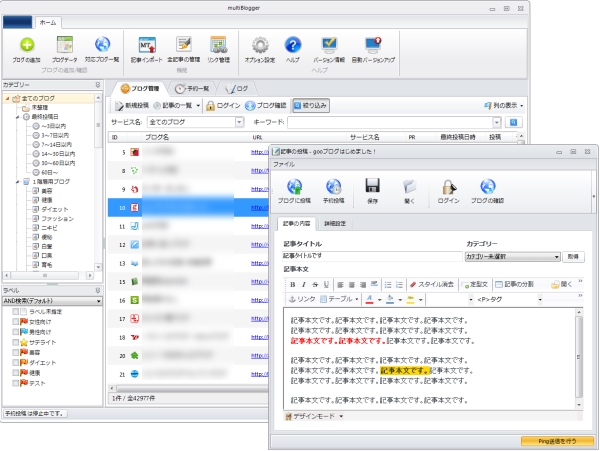Open ブログデータ in the ribbon

[65, 49]
